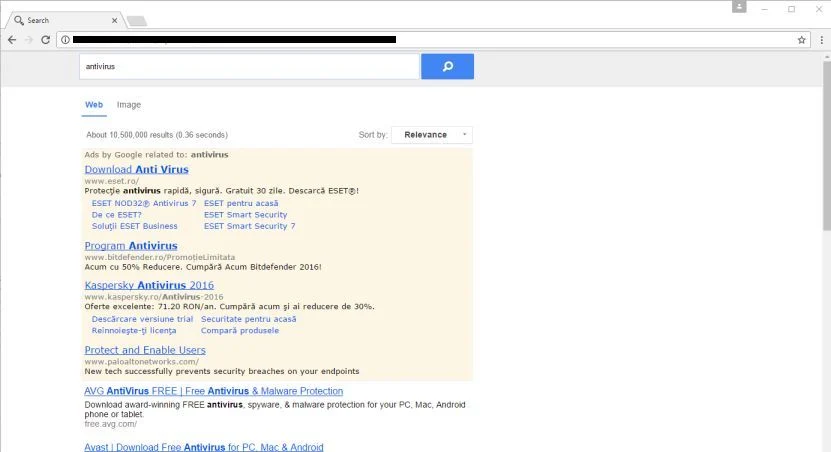Viewport: 831px width, 452px height.
Task: Reload the page with refresh icon
Action: (x=46, y=40)
